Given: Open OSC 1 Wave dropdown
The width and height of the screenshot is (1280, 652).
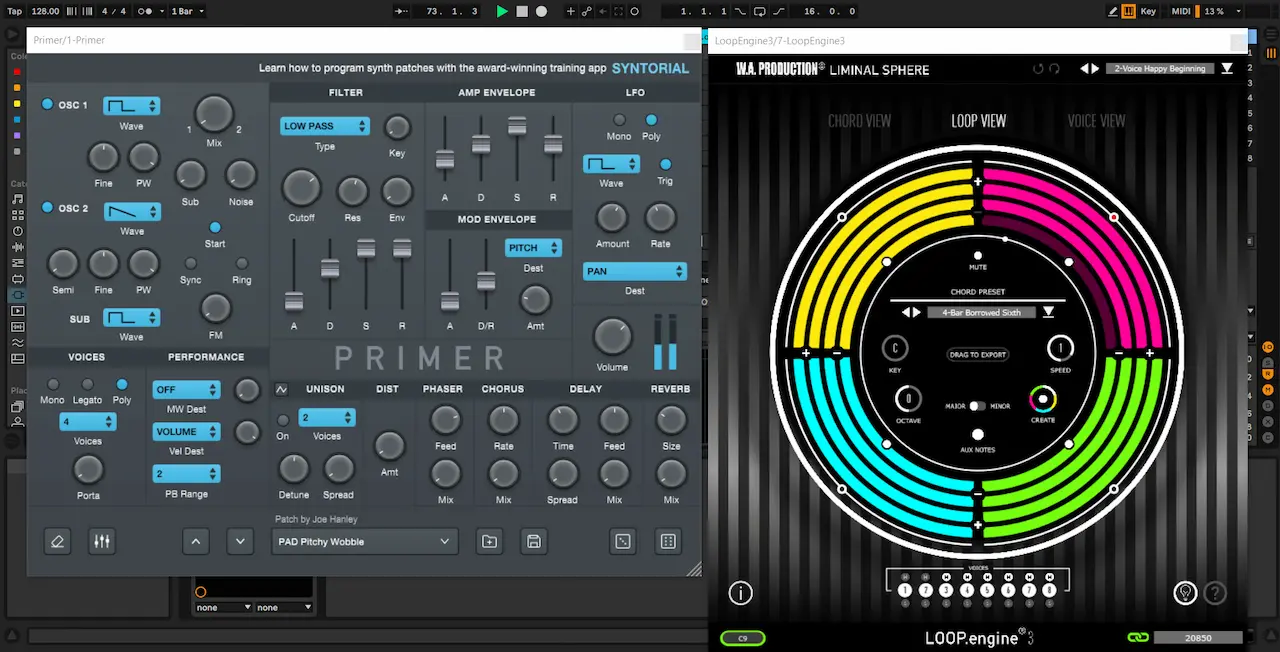Looking at the screenshot, I should tap(131, 106).
